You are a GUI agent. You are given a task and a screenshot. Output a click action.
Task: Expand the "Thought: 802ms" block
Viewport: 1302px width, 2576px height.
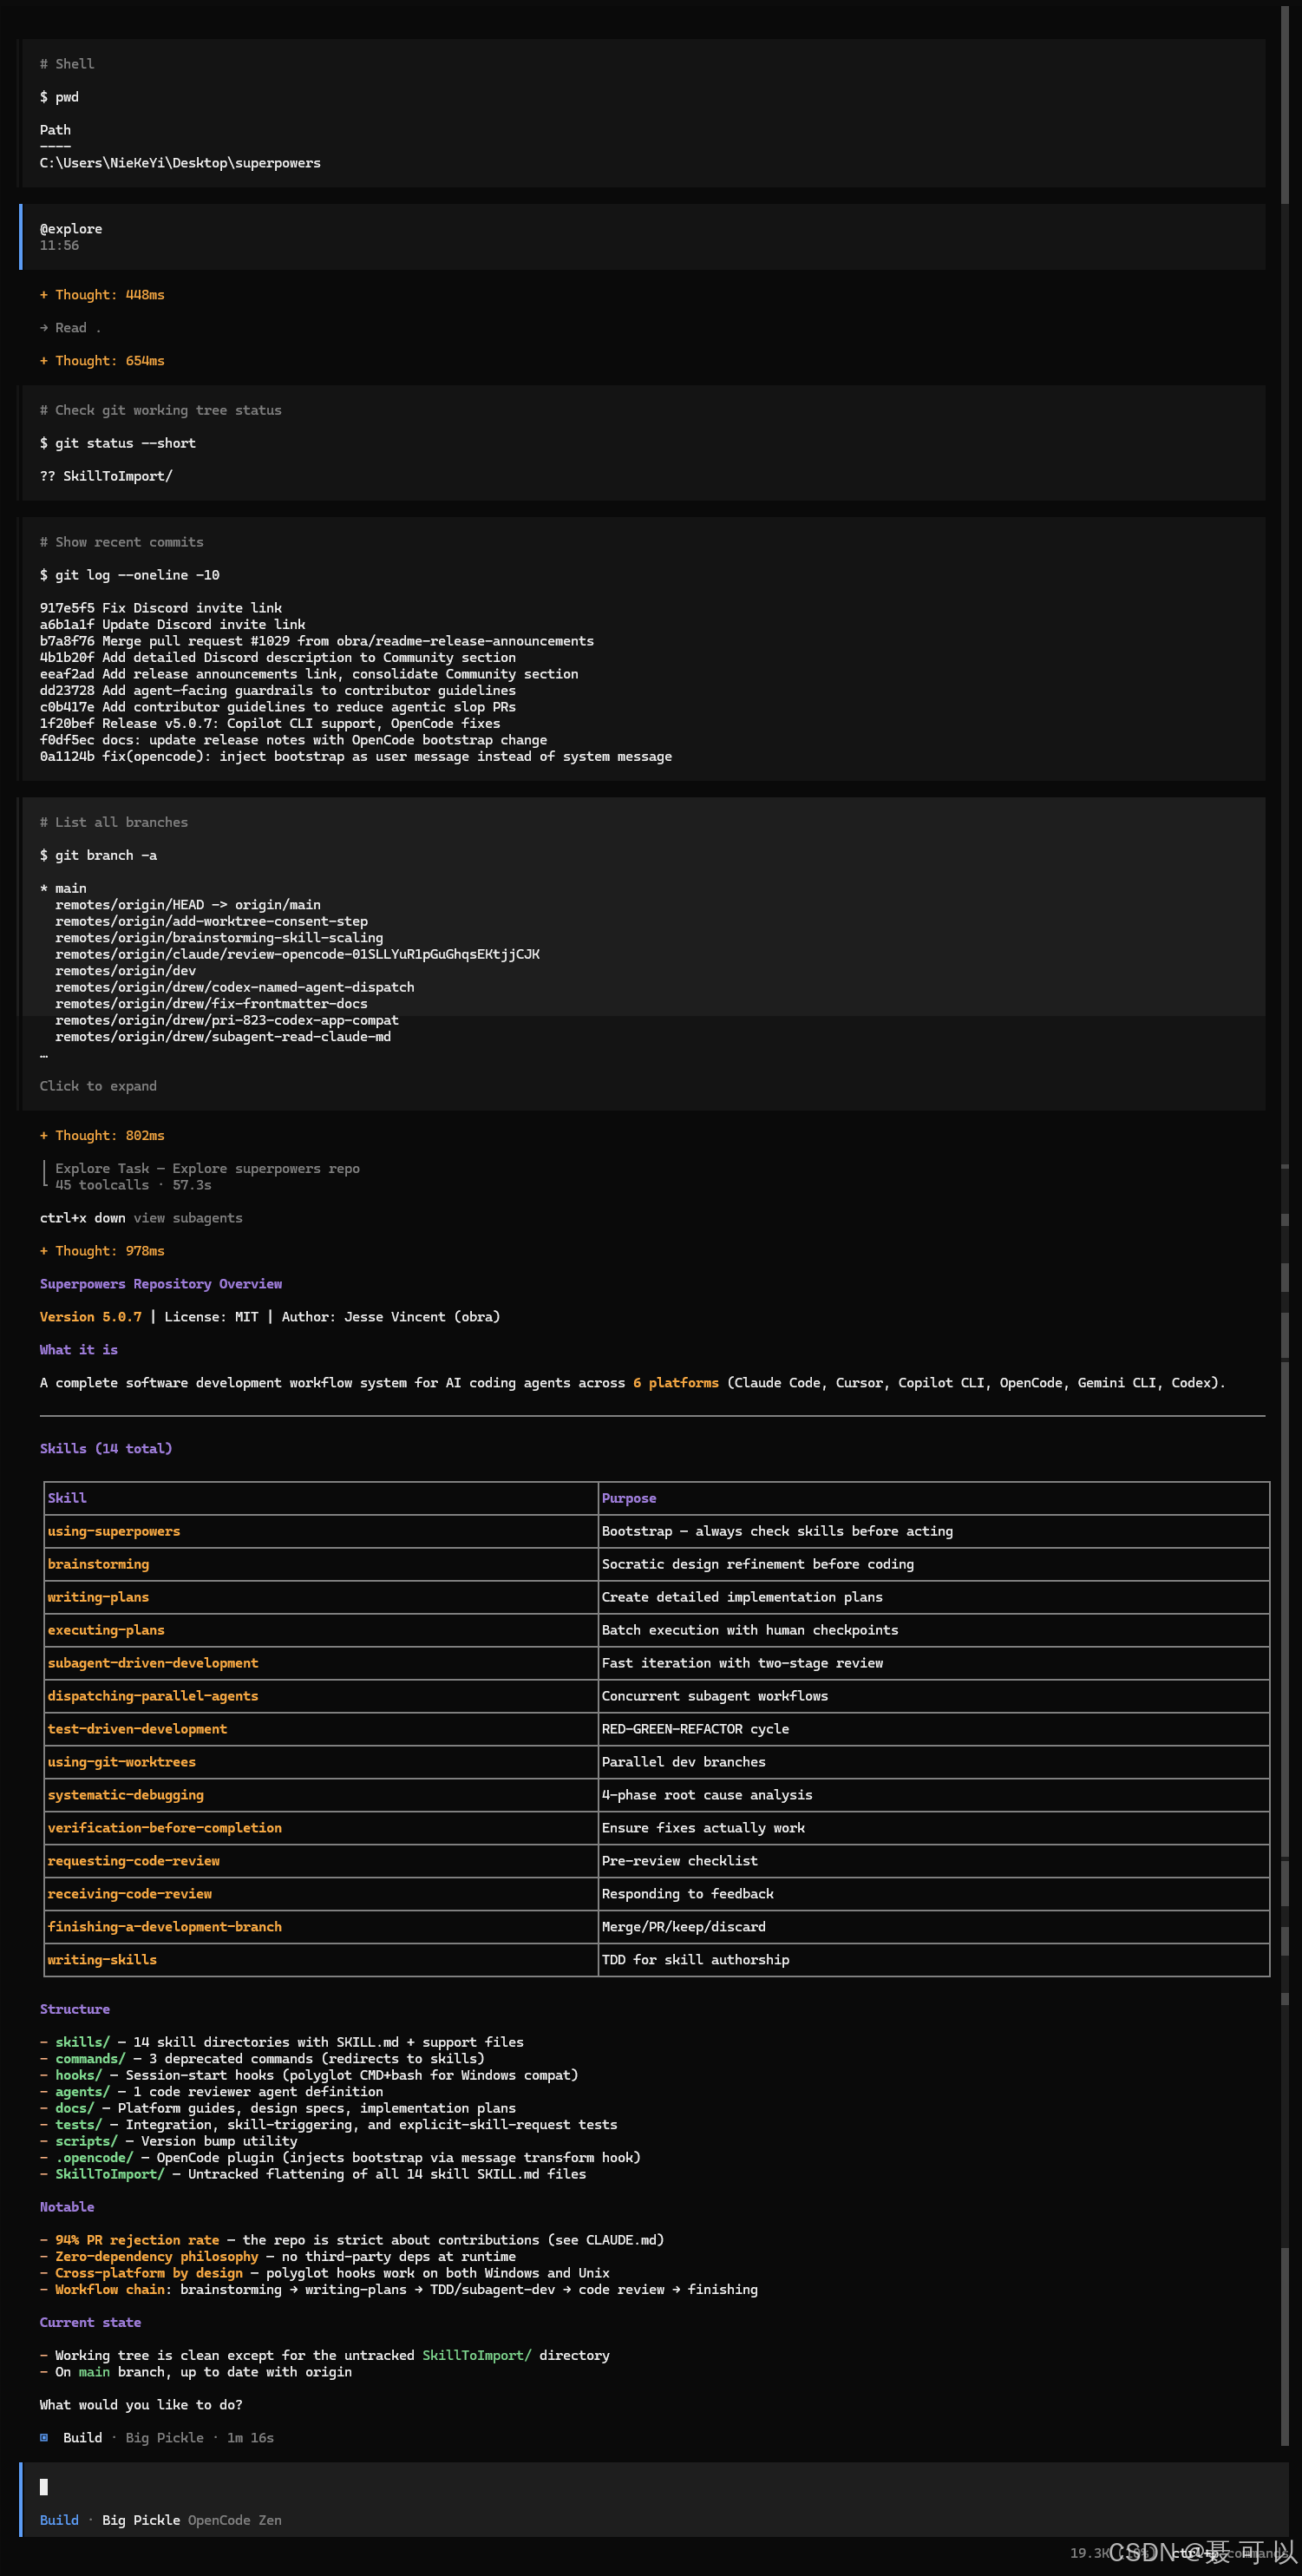(102, 1136)
